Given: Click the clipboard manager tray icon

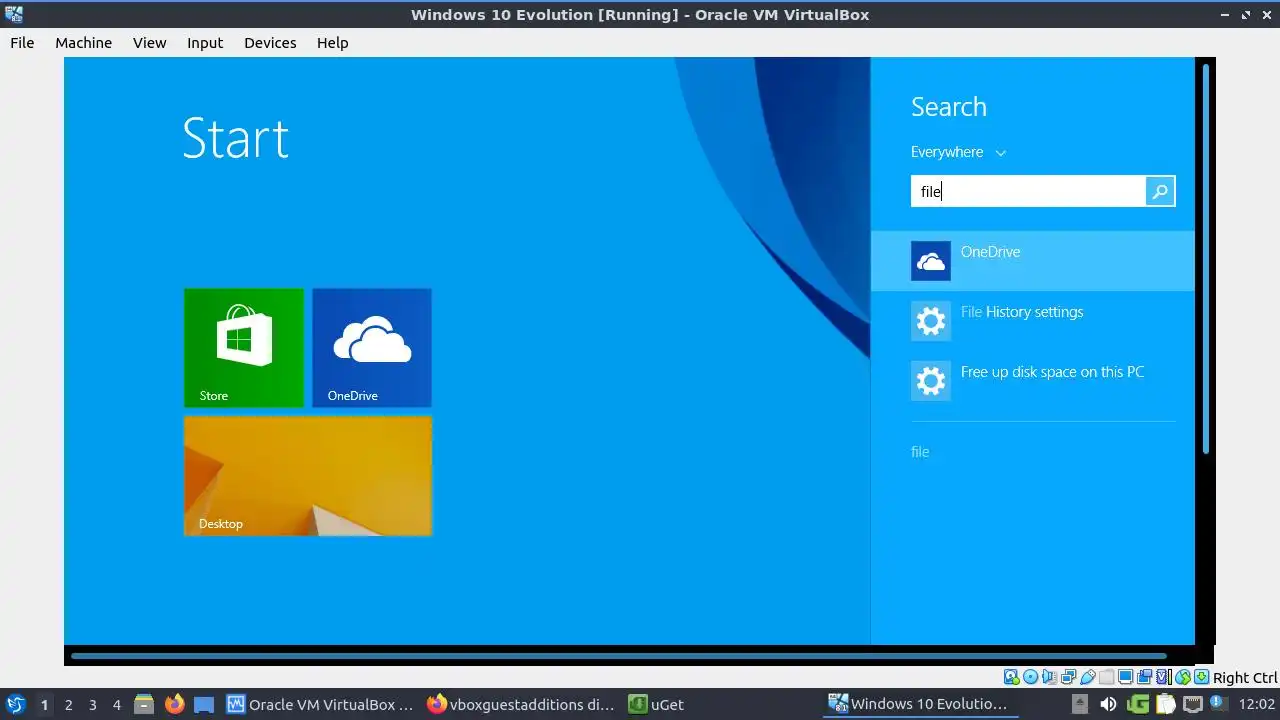Looking at the screenshot, I should (x=1165, y=704).
